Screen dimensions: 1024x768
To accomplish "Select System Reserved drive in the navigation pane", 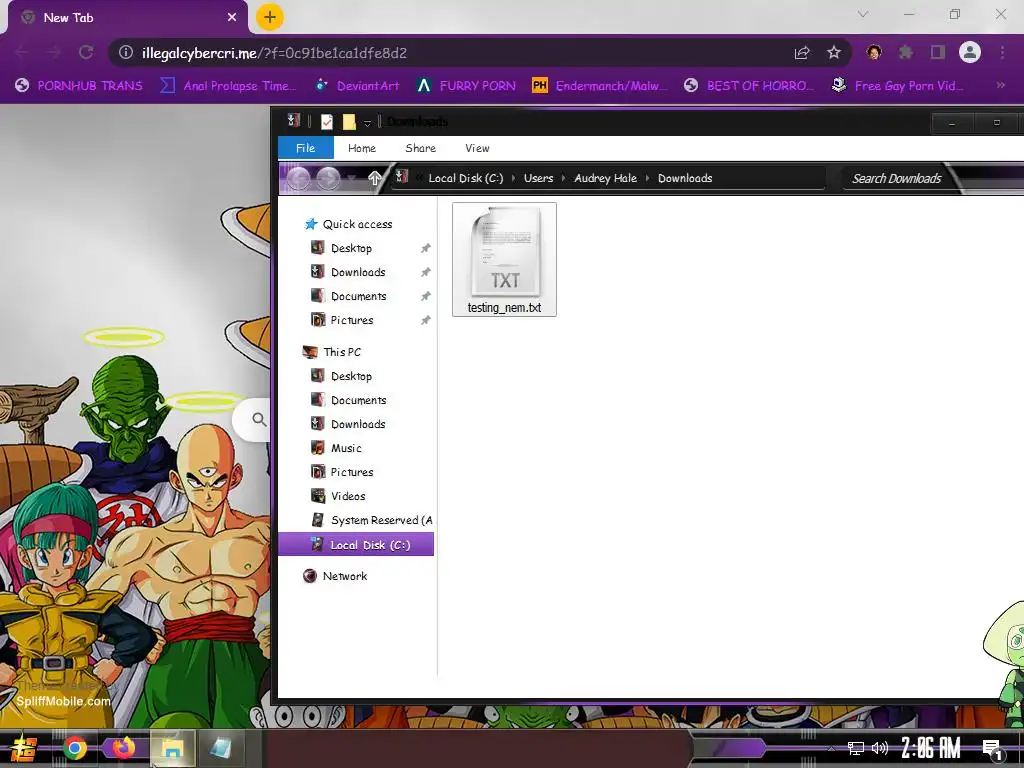I will tap(372, 520).
